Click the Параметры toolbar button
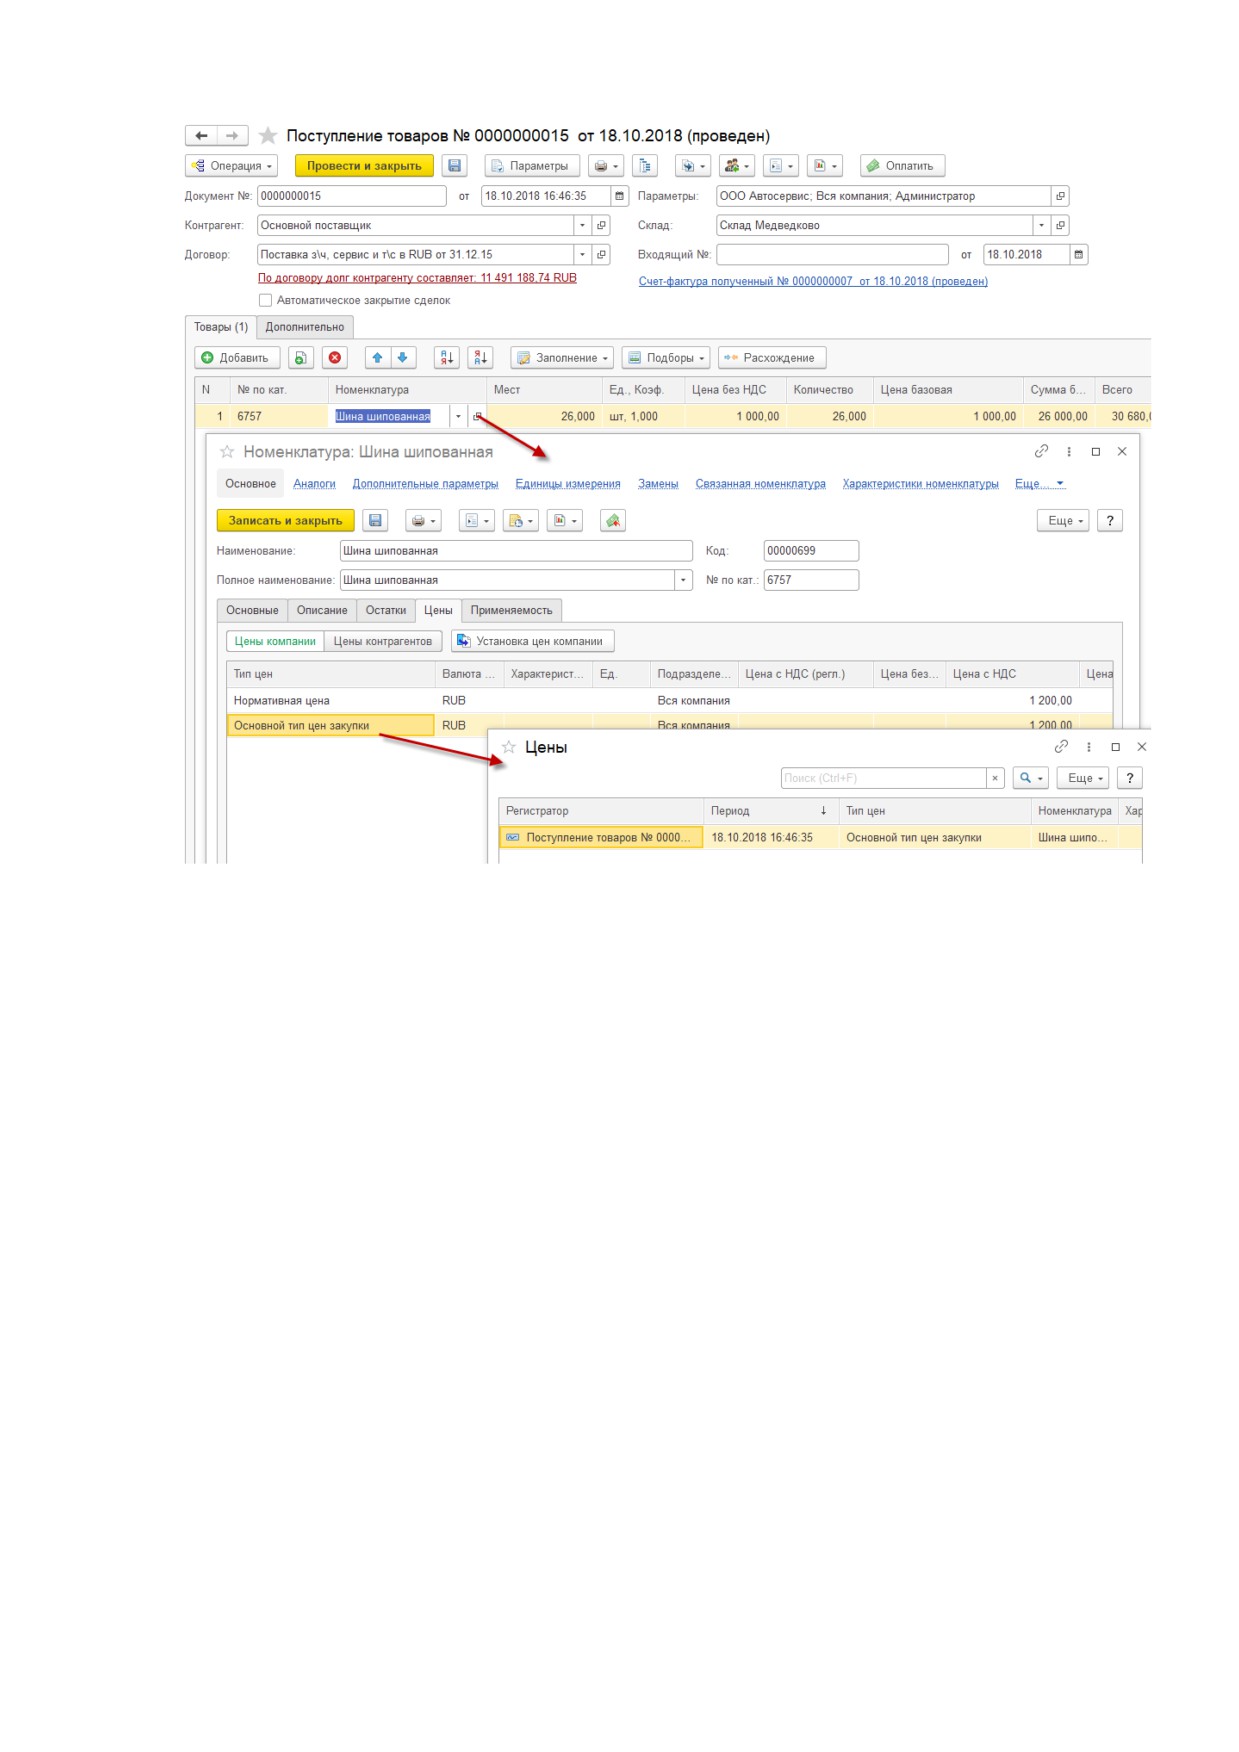The width and height of the screenshot is (1239, 1752). (531, 166)
